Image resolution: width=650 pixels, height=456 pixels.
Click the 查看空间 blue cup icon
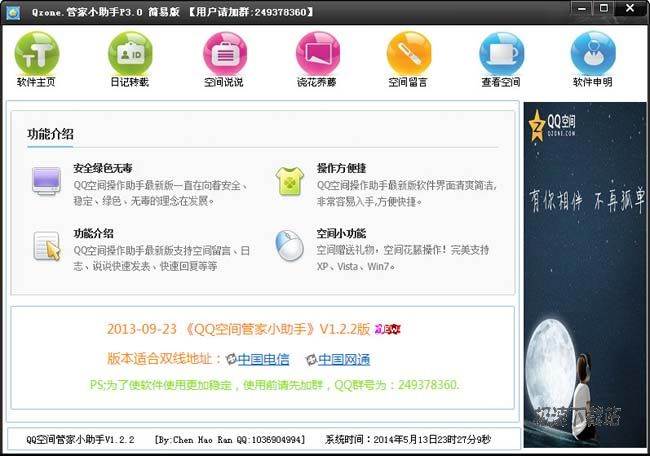(x=502, y=54)
